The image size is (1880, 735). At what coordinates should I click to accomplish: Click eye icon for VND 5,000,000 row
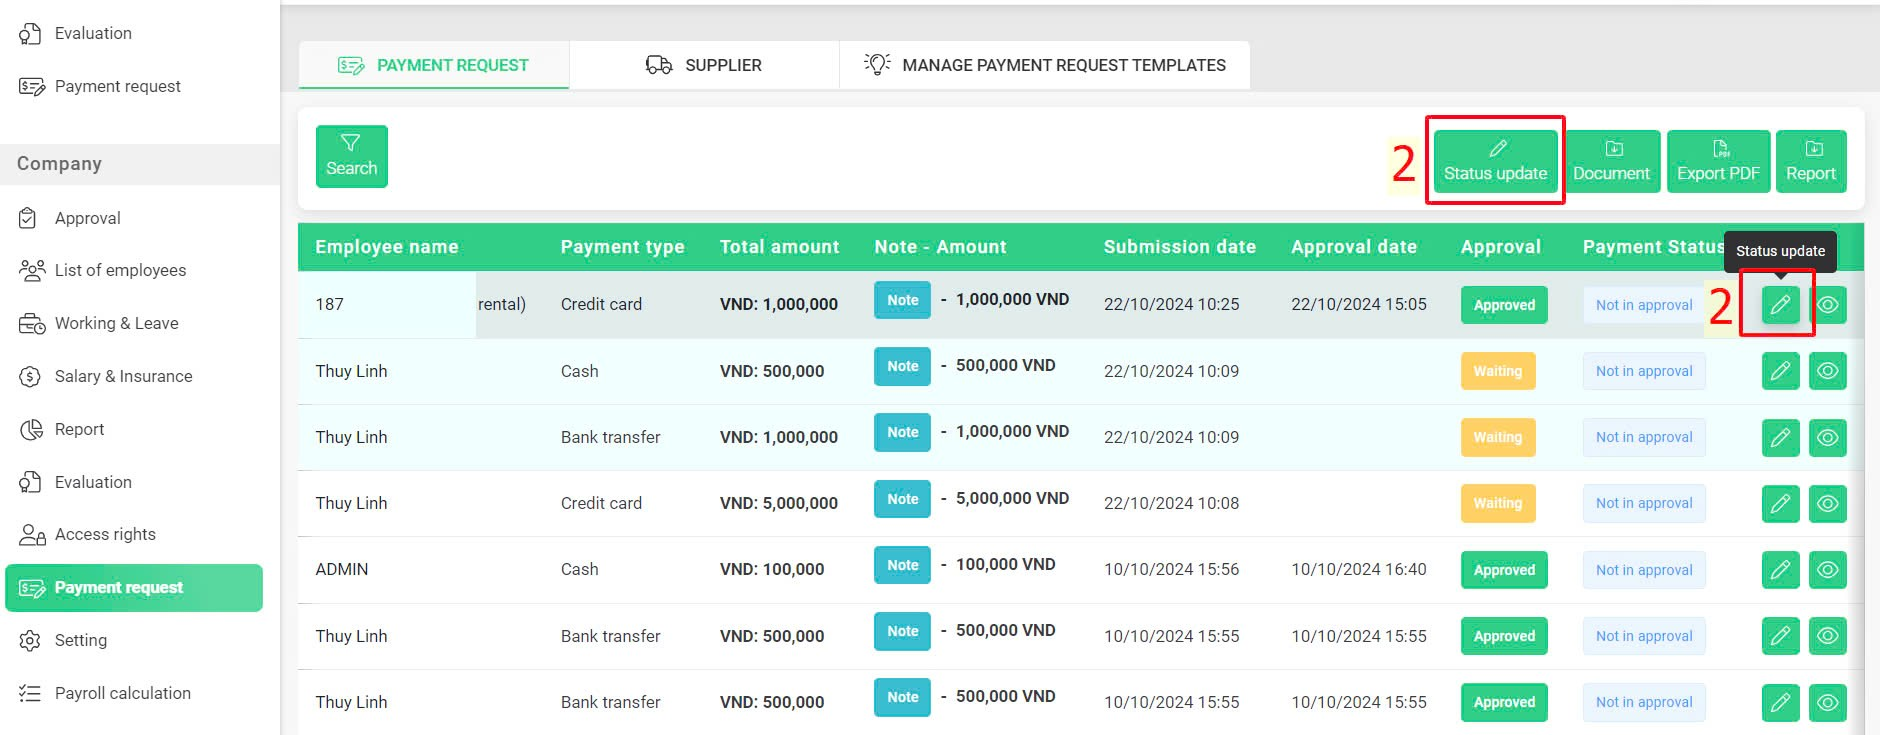[x=1828, y=503]
